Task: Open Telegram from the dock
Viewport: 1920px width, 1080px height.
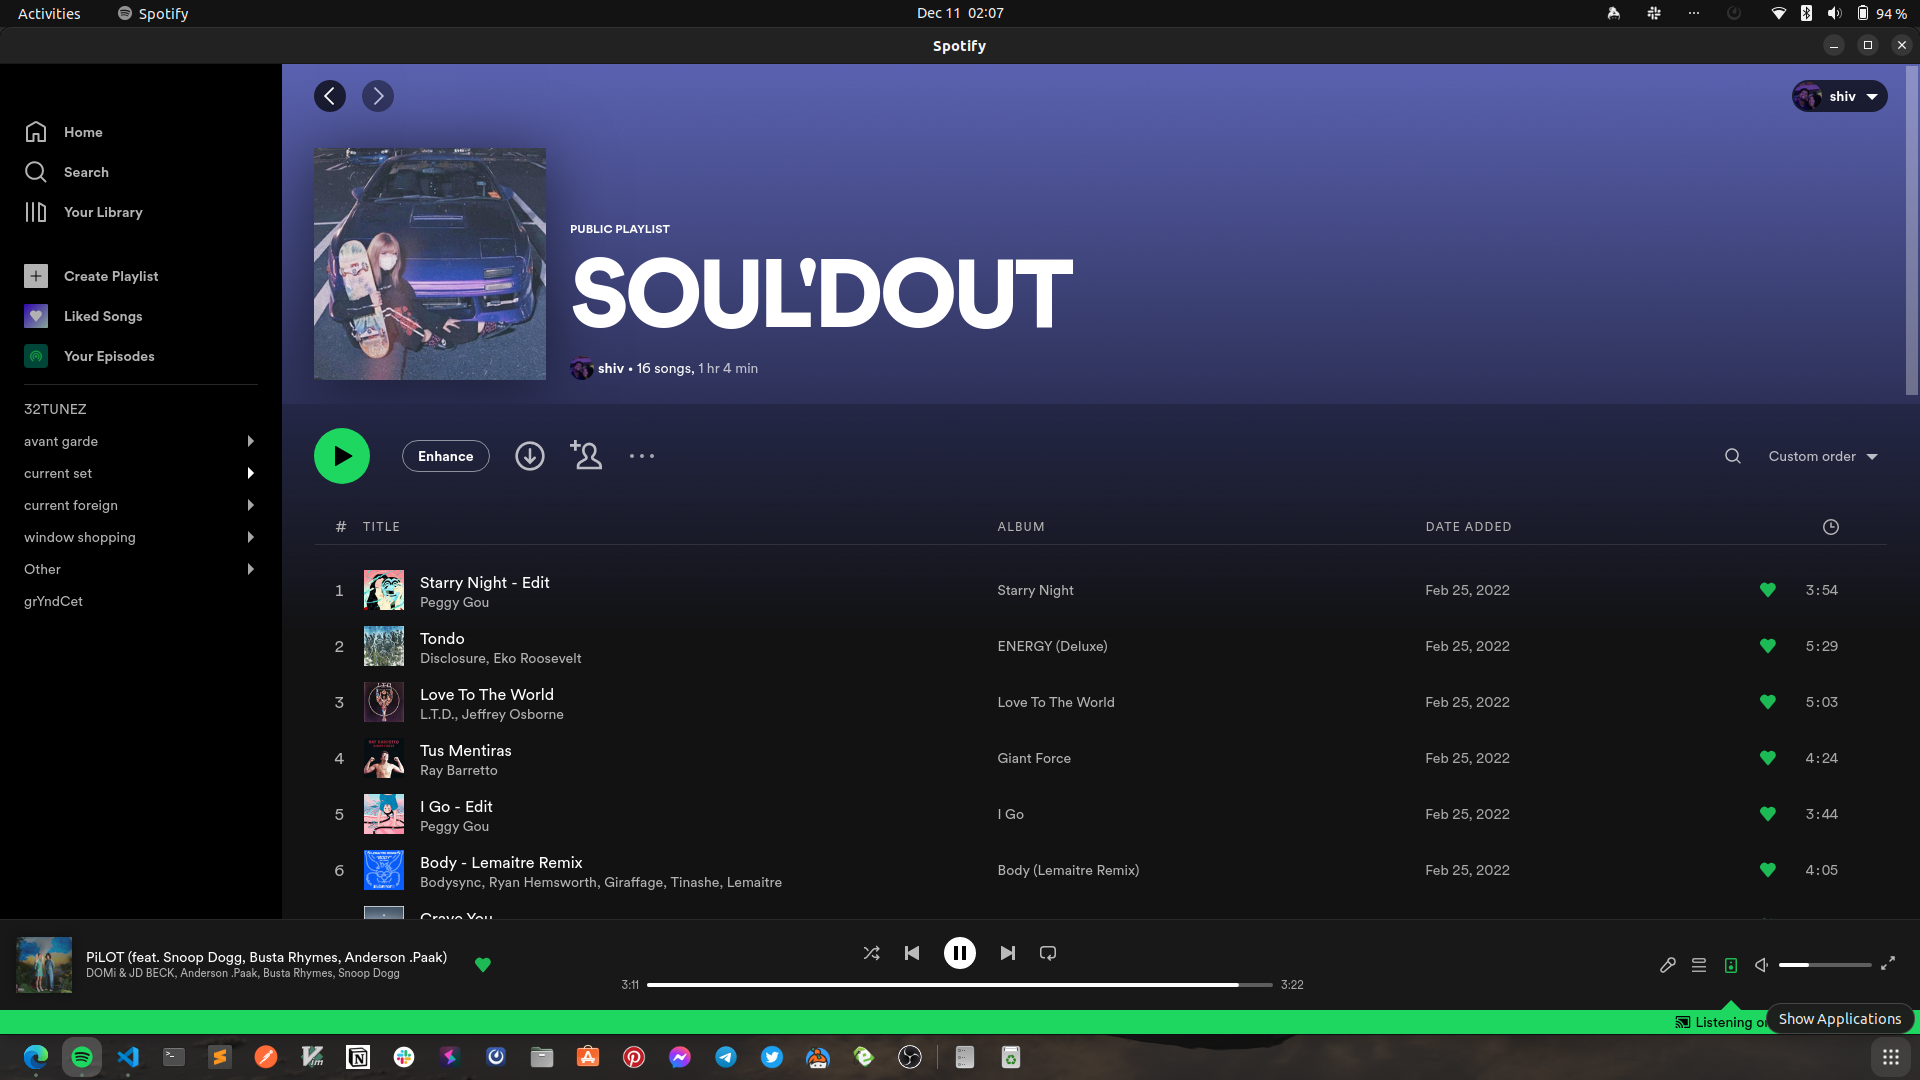Action: [726, 1057]
